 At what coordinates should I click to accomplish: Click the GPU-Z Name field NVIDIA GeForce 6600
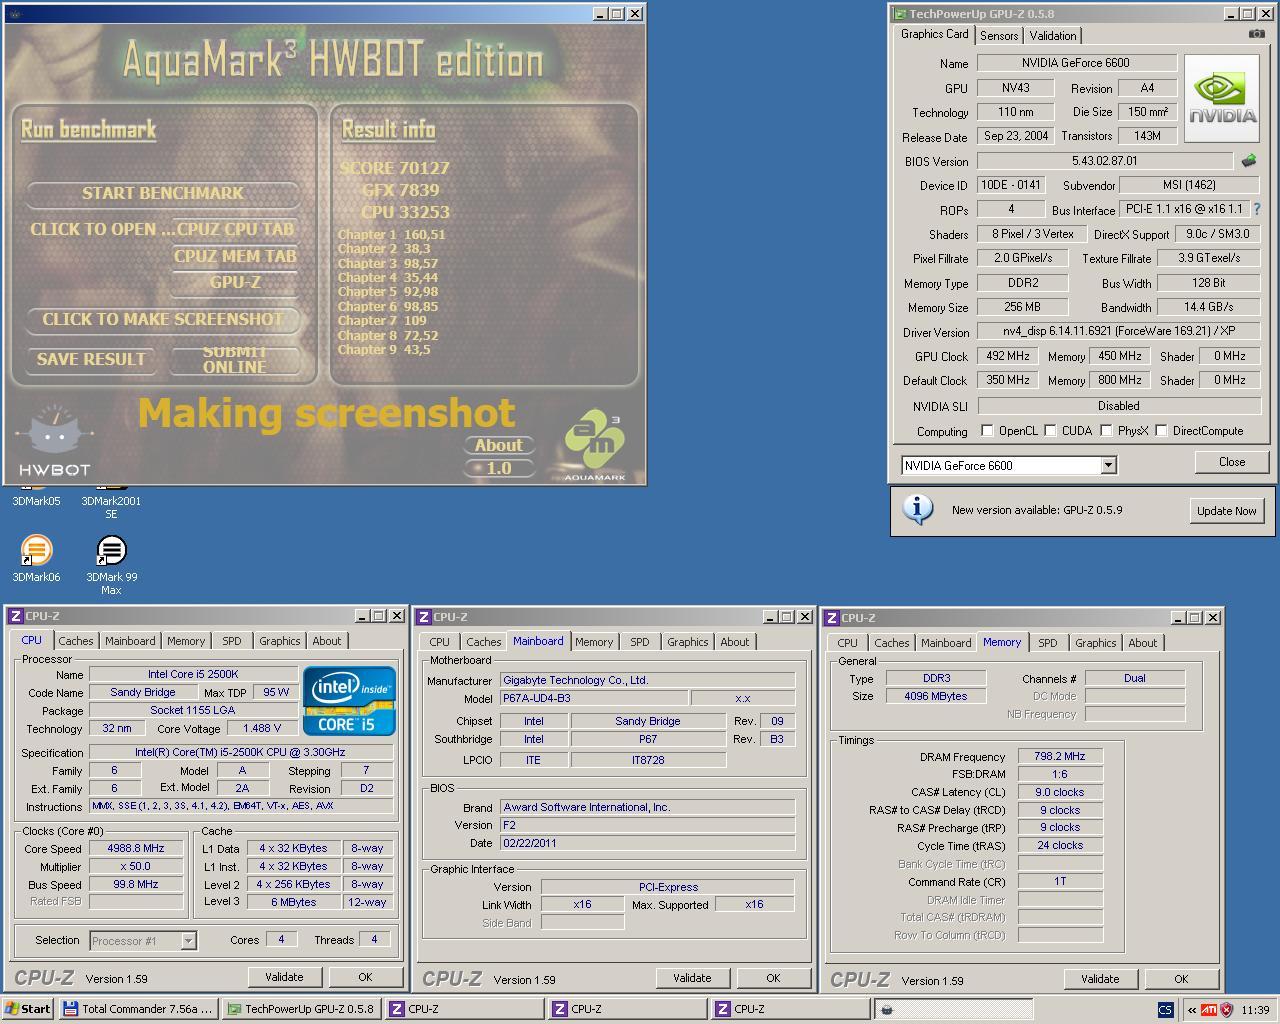coord(1076,63)
